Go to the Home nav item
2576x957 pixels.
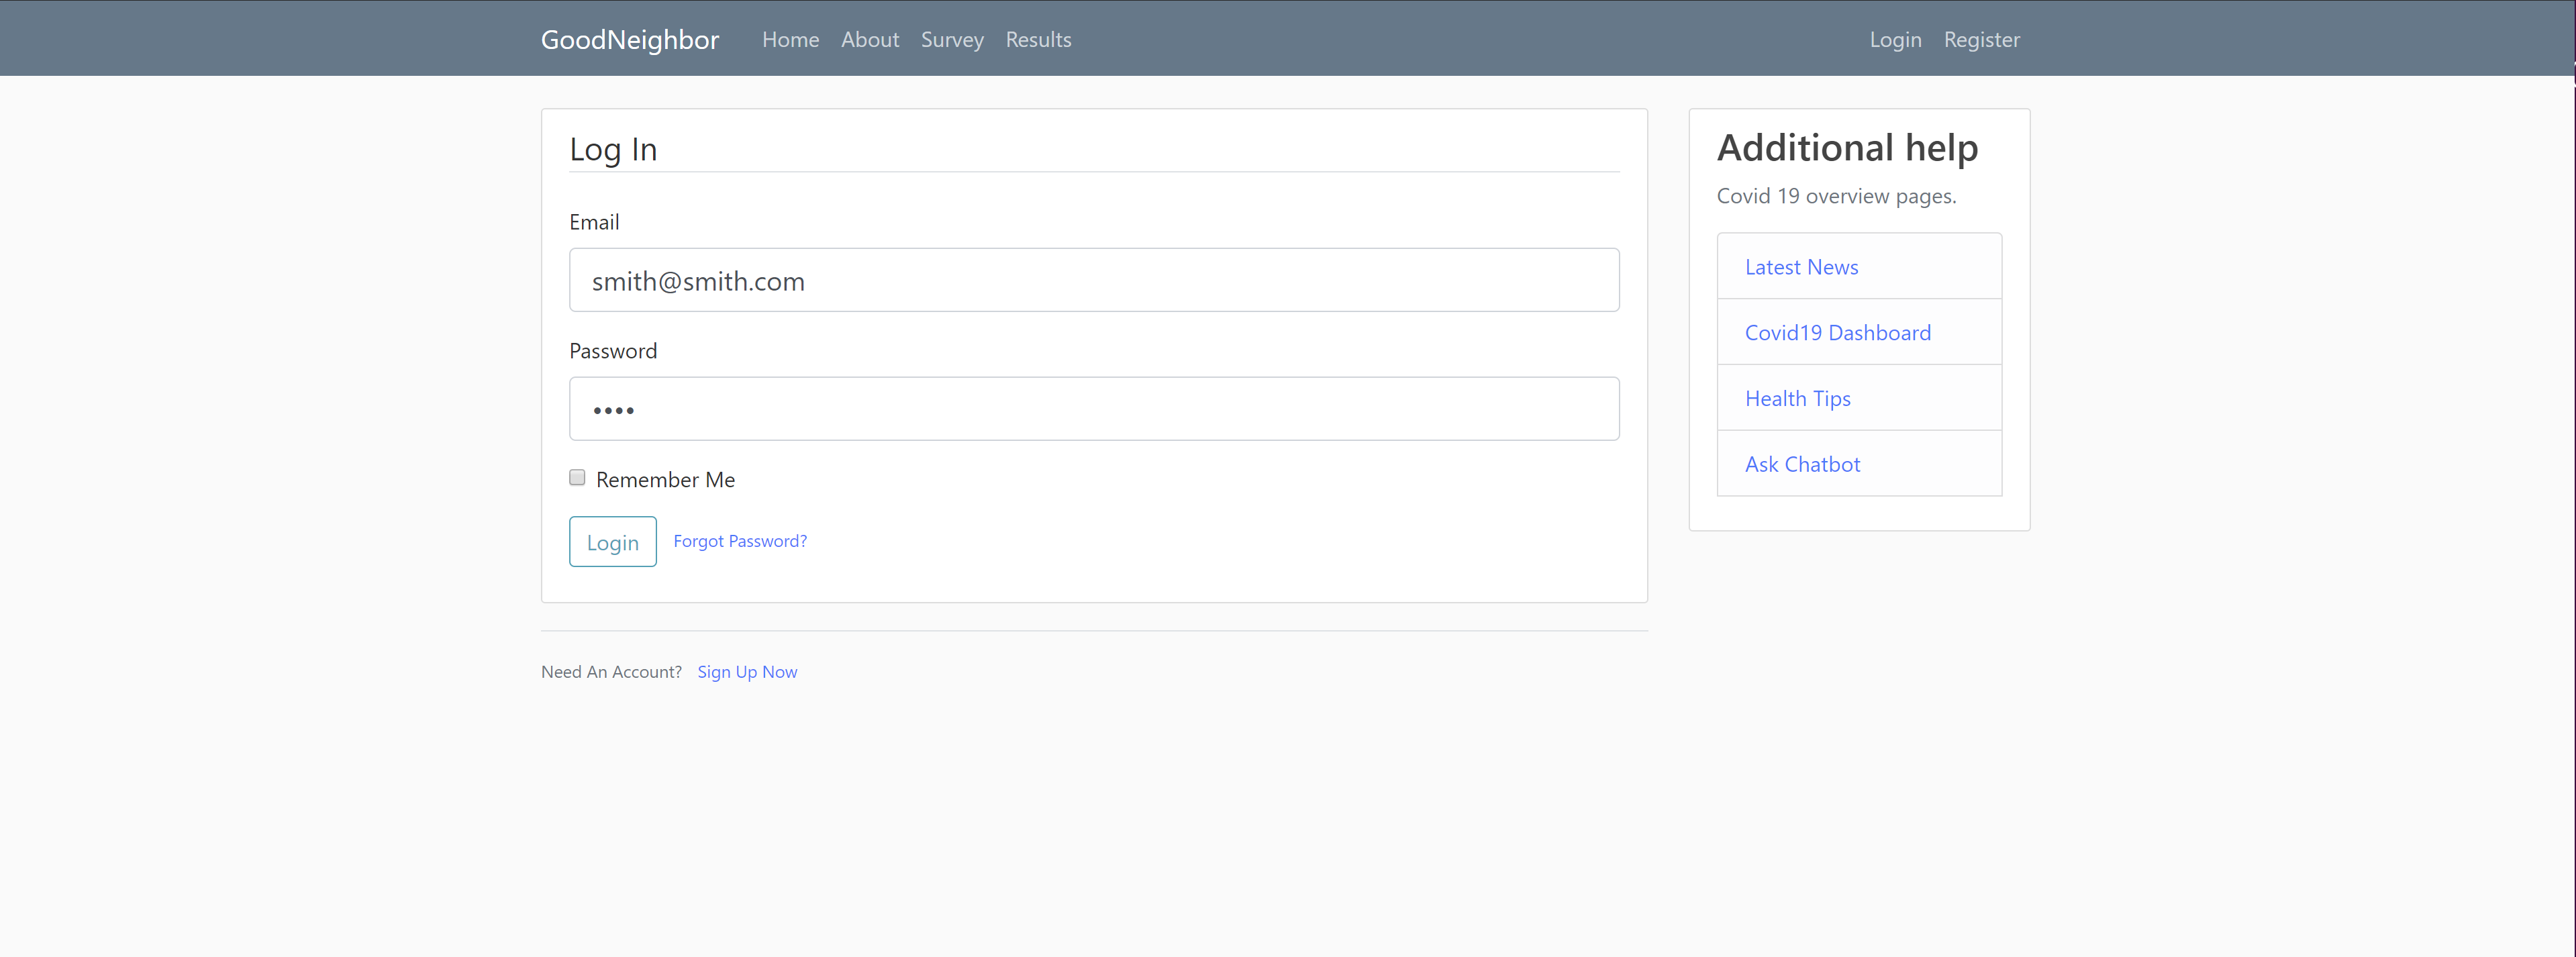[x=790, y=39]
